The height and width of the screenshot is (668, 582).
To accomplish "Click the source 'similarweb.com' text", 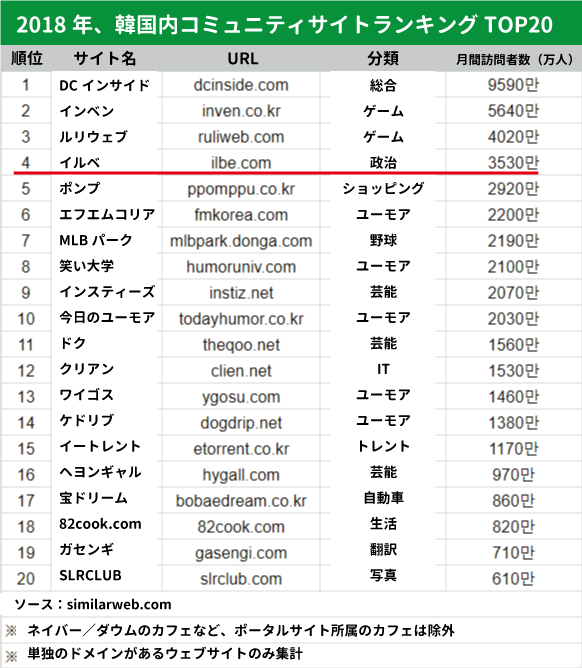I will tap(119, 605).
